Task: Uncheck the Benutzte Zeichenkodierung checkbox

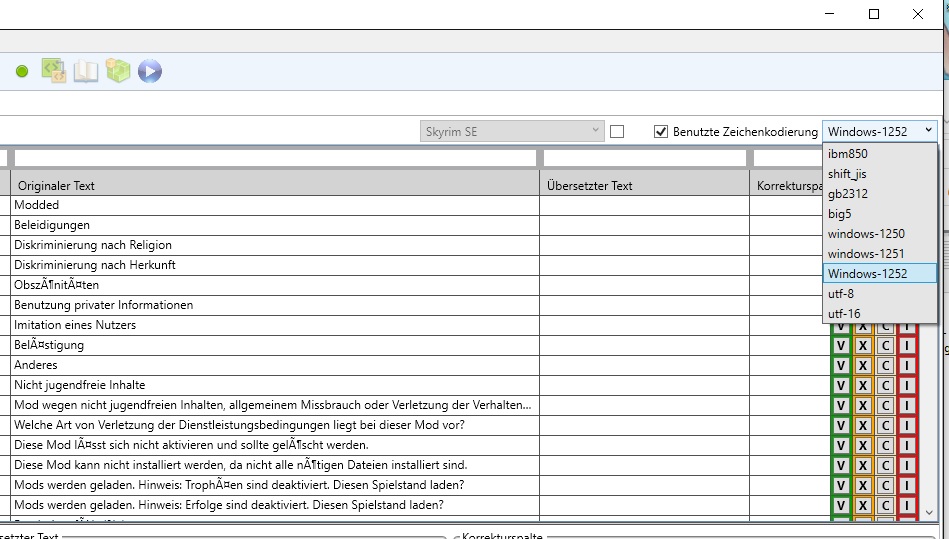Action: (661, 131)
